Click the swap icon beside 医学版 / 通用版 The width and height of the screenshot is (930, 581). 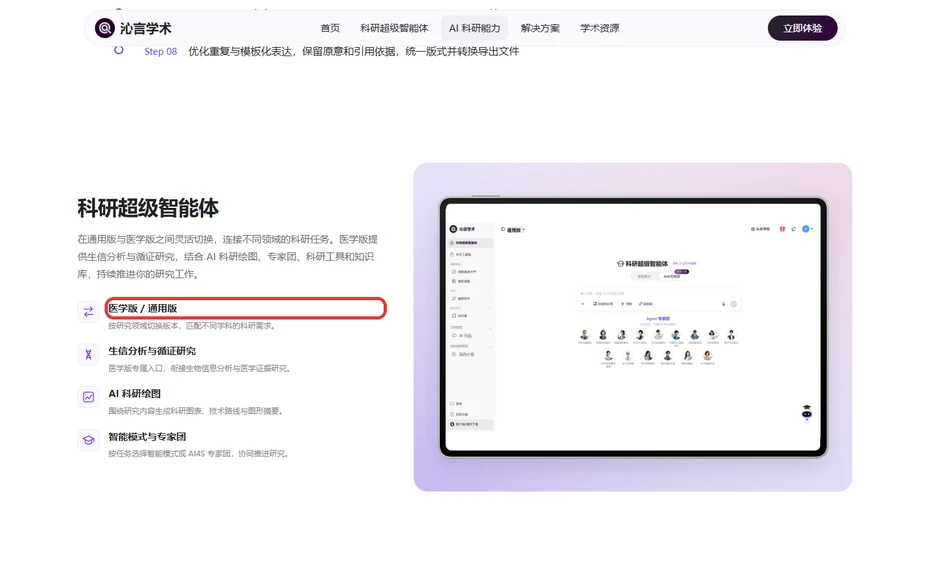click(x=88, y=311)
